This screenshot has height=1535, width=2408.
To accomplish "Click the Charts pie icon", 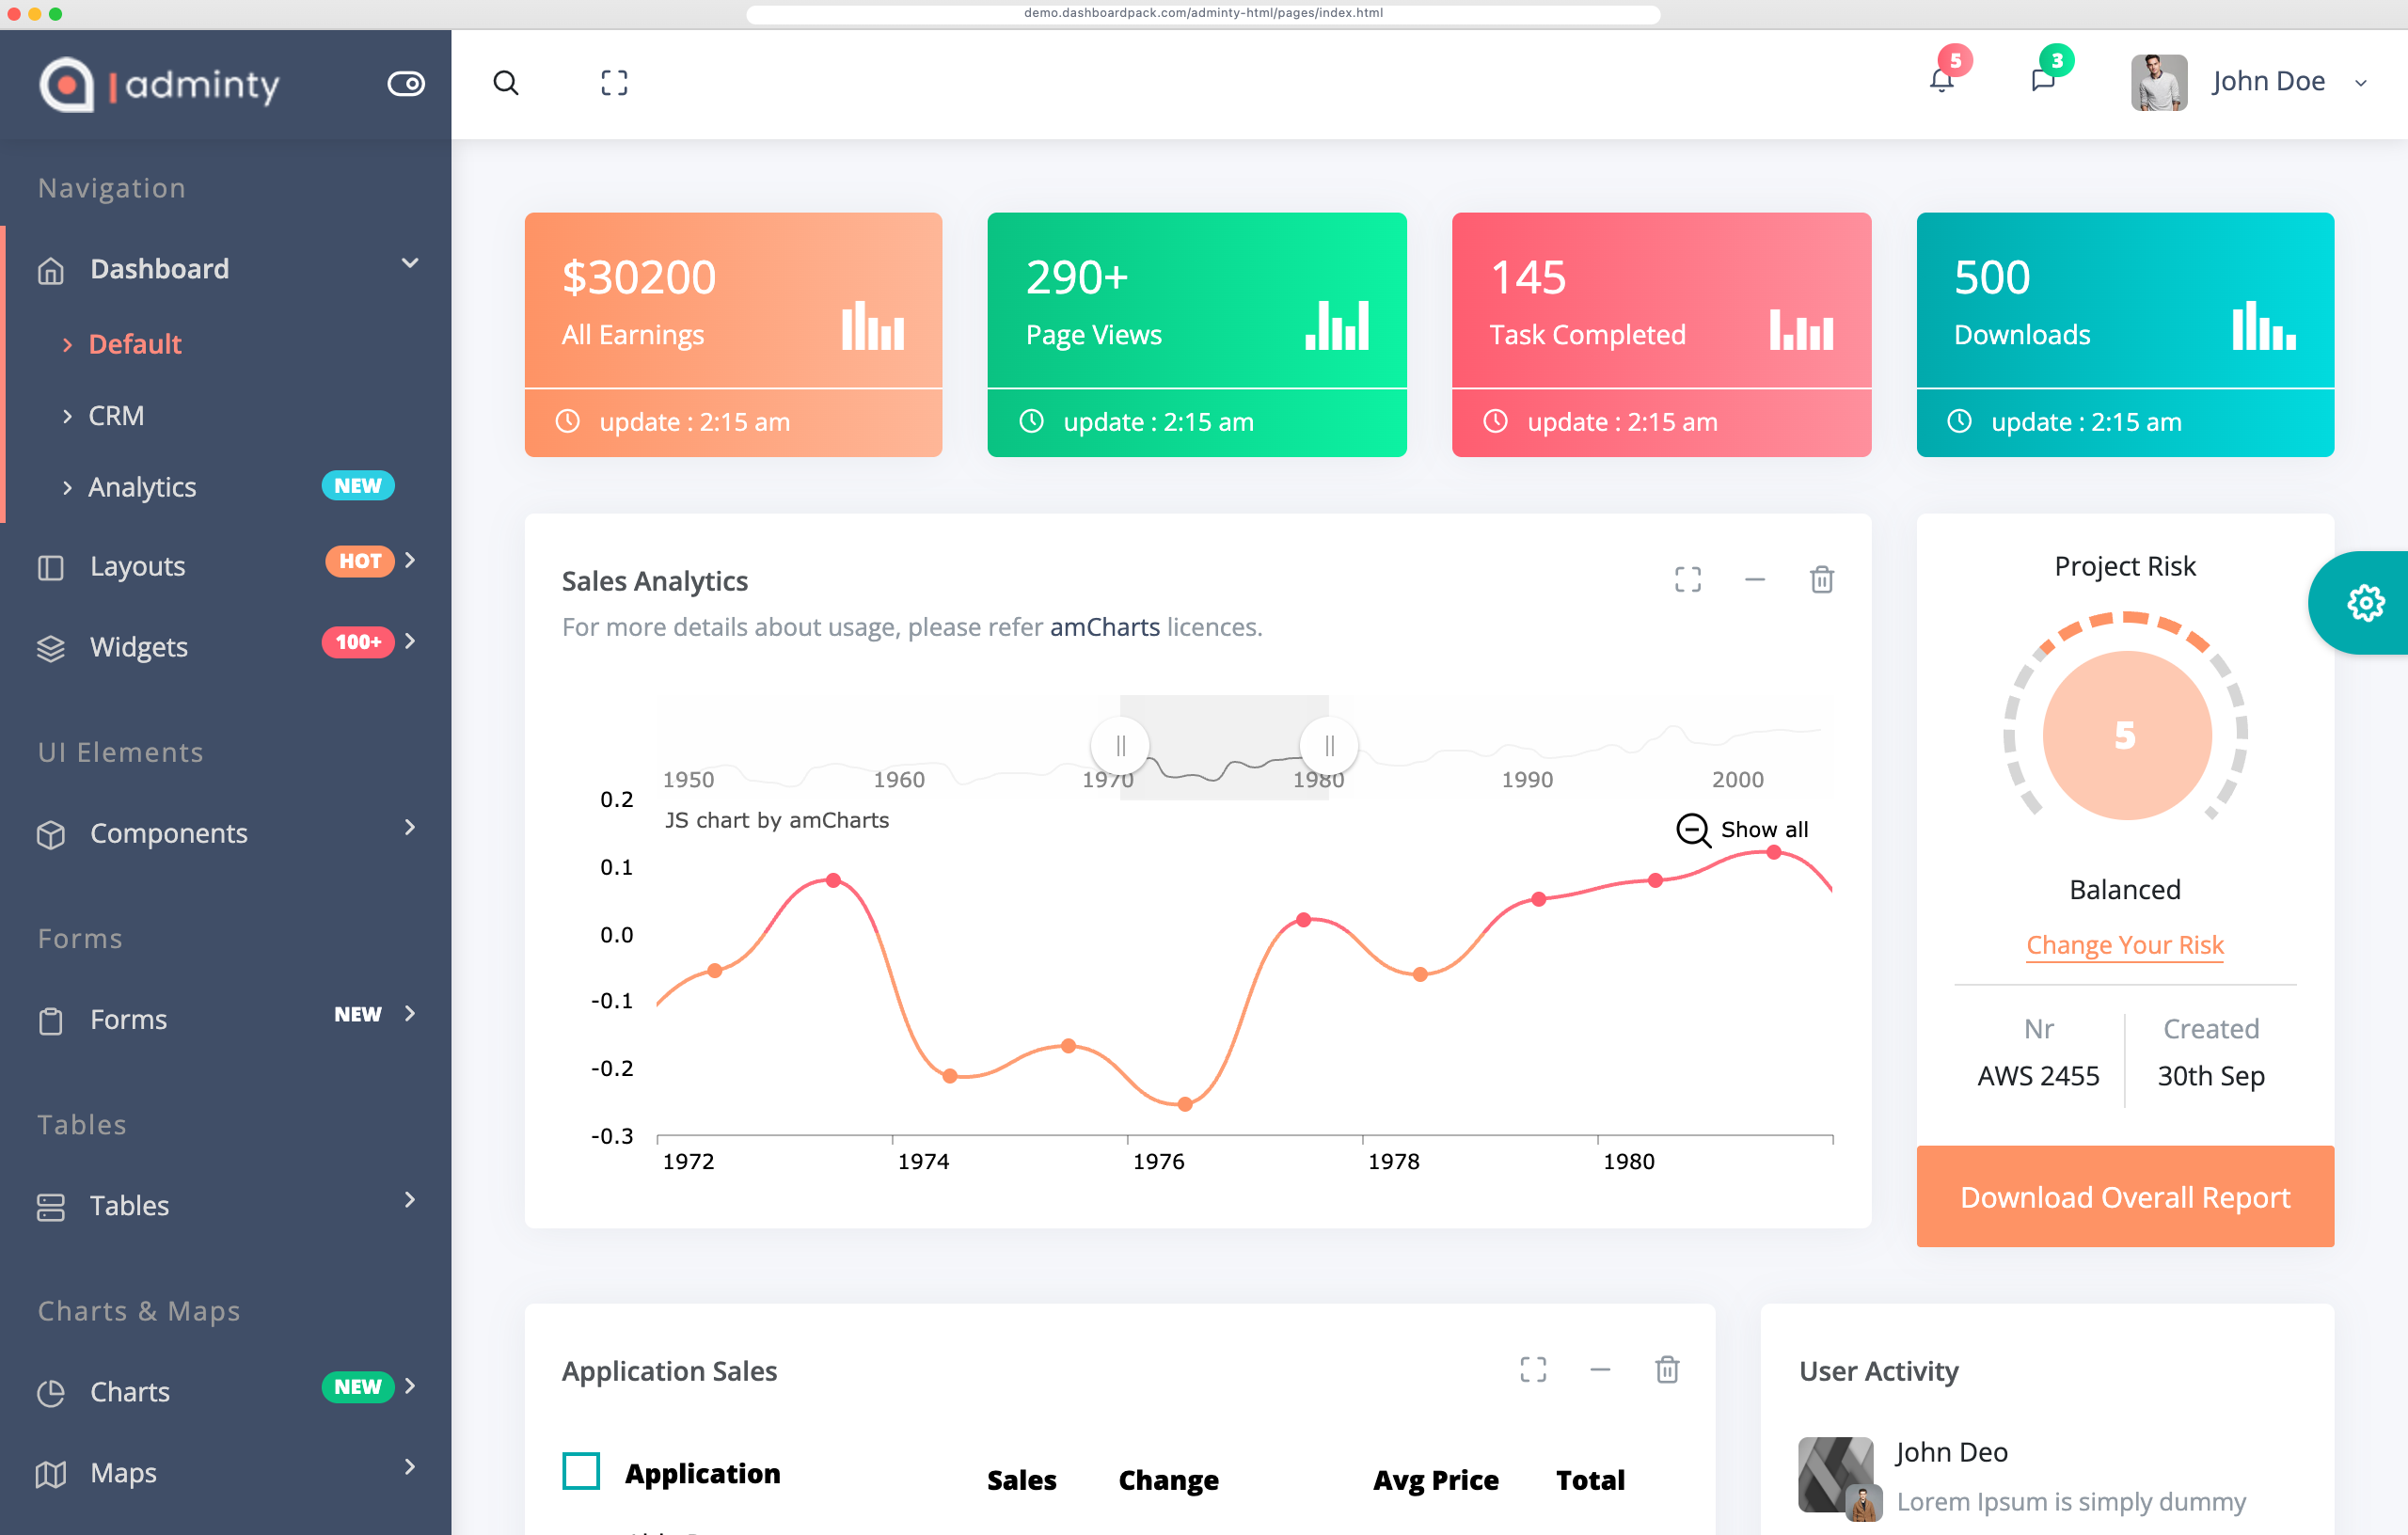I will click(51, 1393).
